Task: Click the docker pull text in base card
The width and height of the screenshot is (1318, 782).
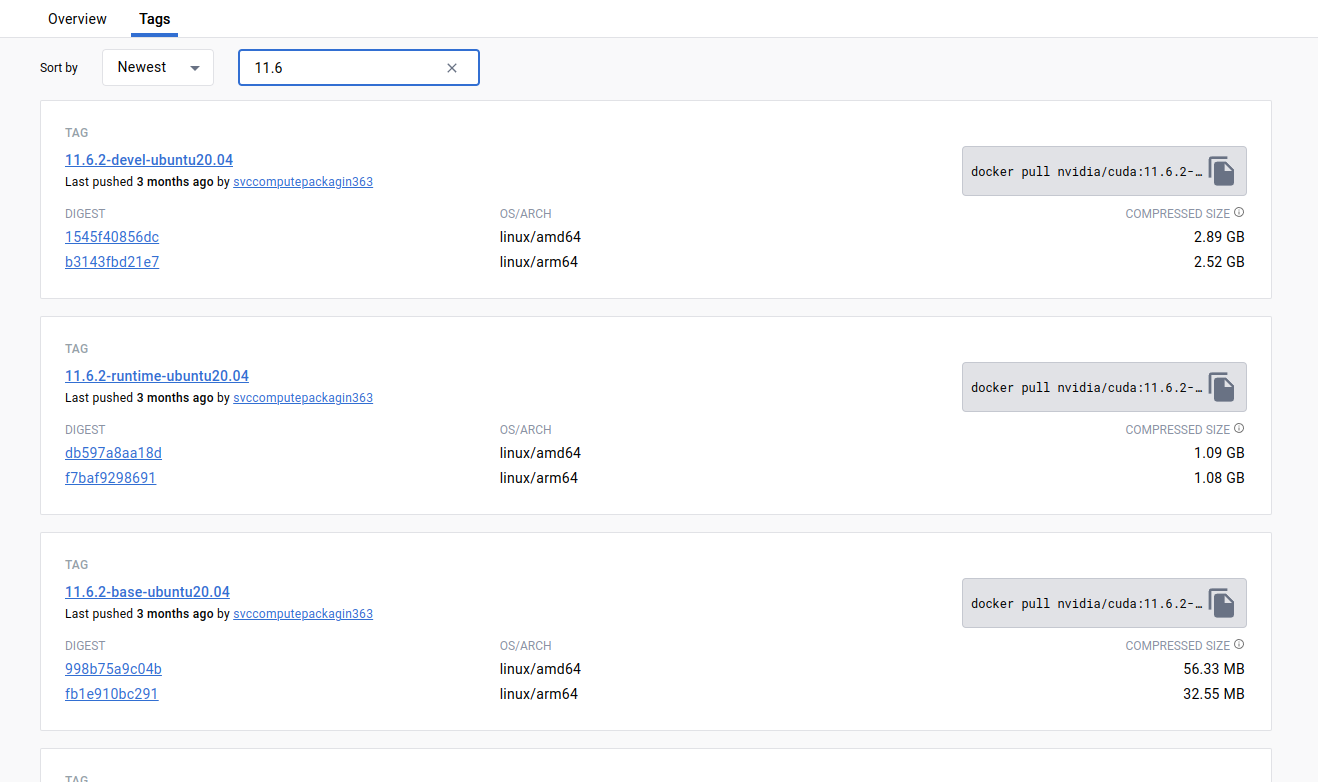Action: coord(1086,604)
